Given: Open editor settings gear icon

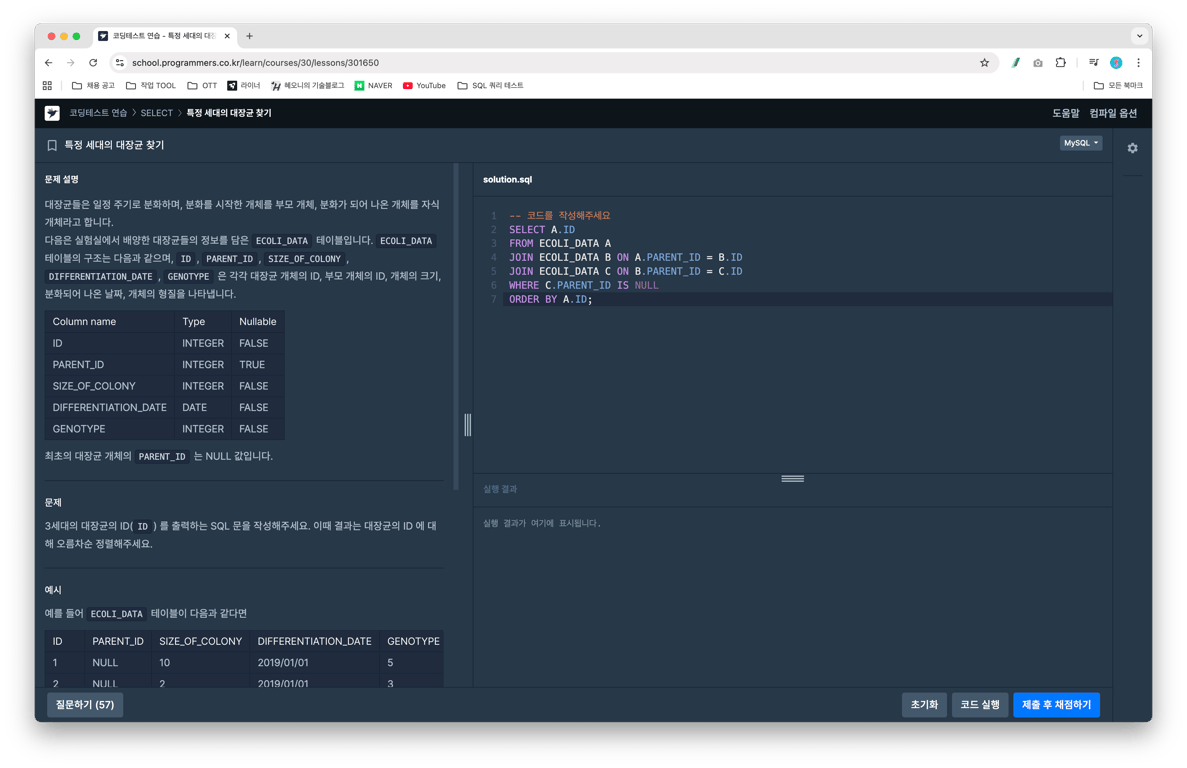Looking at the screenshot, I should point(1132,148).
